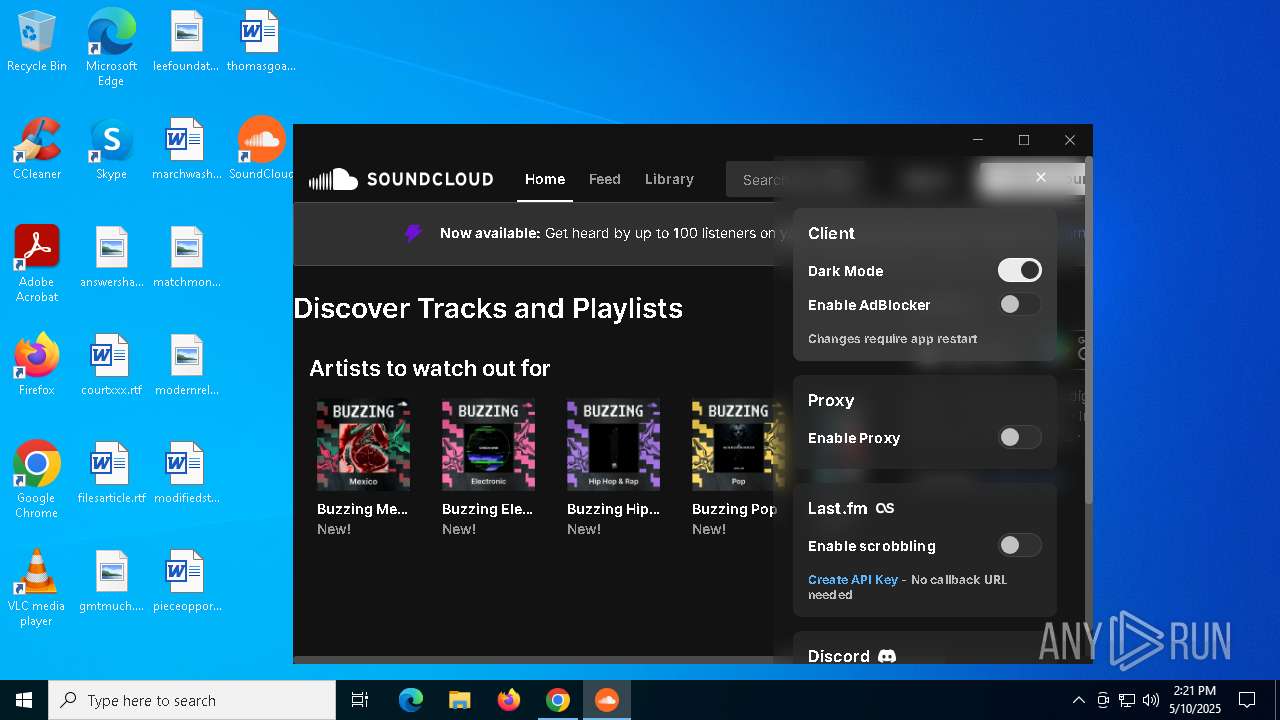Click the SoundCloud window vertical scrollbar
This screenshot has height=720, width=1280.
[1089, 330]
